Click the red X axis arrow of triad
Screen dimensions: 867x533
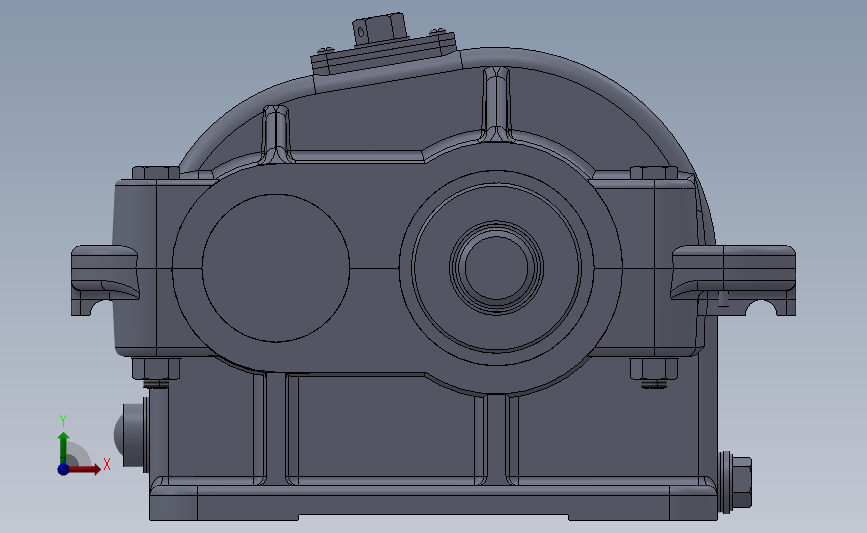84,469
